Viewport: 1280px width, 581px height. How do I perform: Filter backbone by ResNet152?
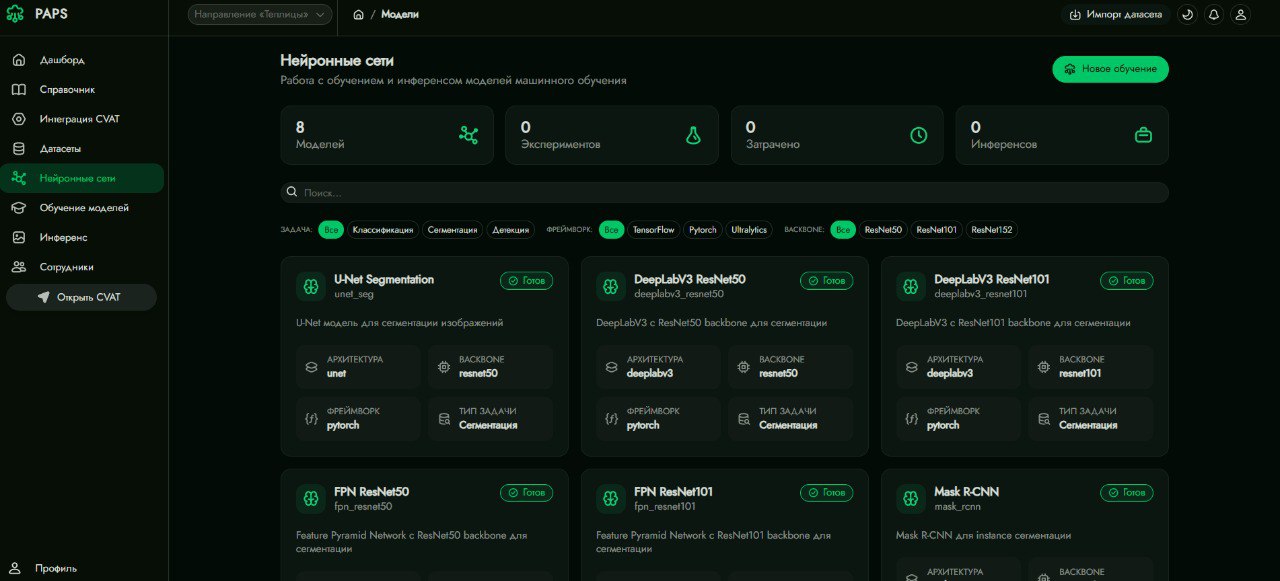click(992, 230)
